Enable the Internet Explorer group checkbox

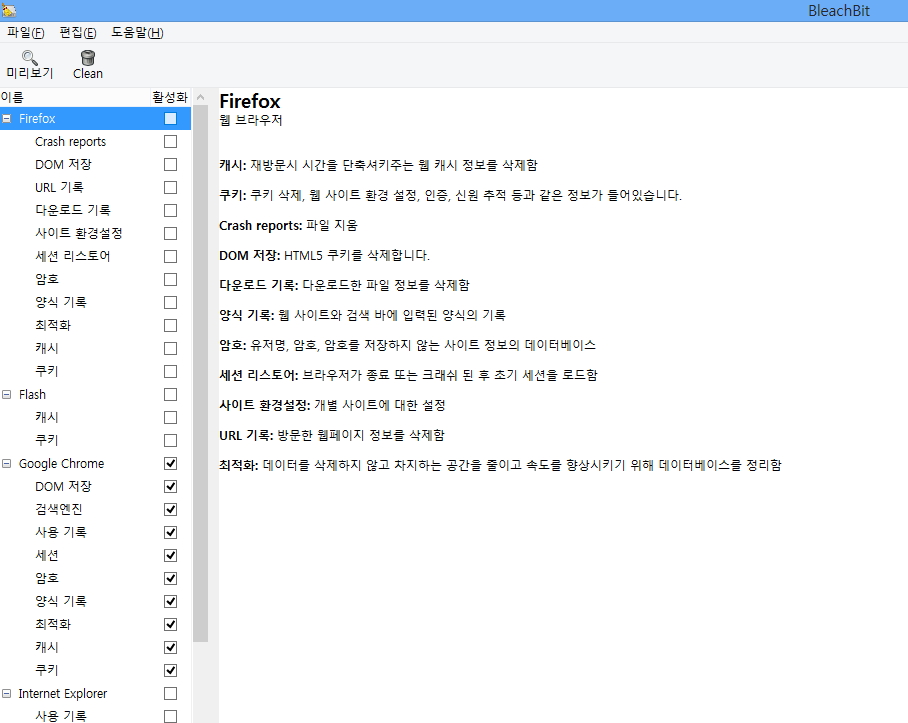(170, 693)
